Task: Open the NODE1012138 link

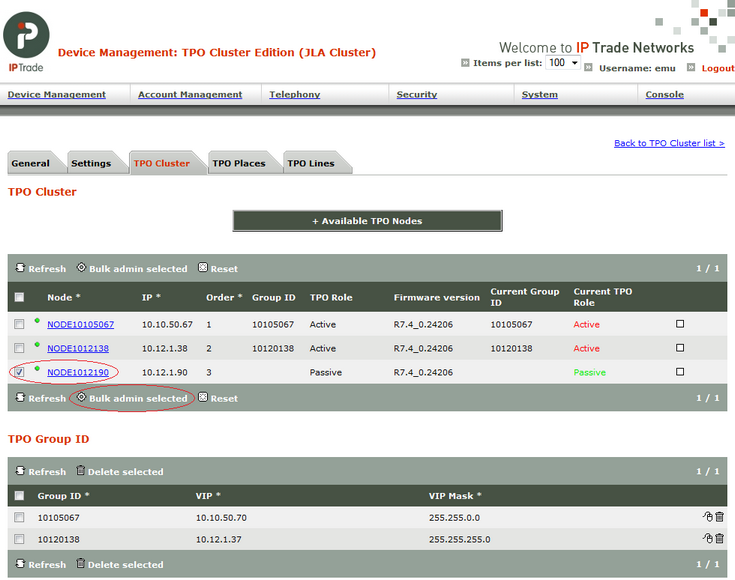Action: (78, 348)
